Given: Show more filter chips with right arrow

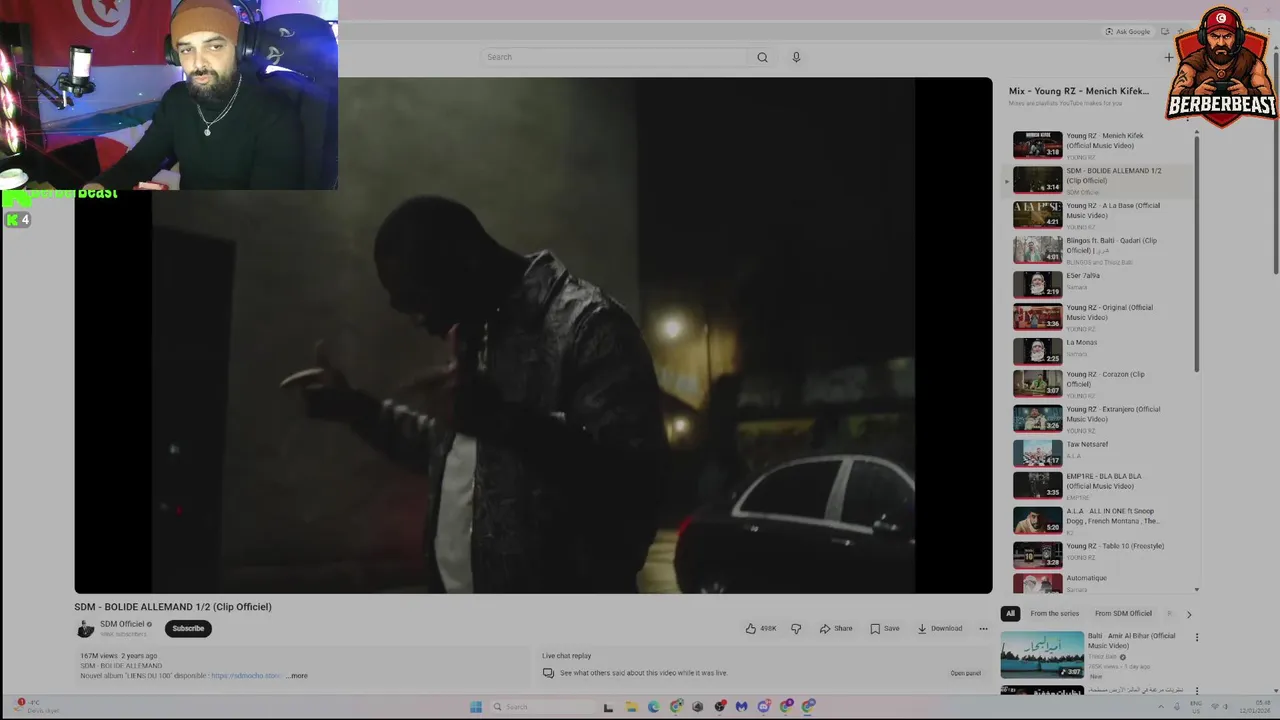Looking at the screenshot, I should [x=1189, y=614].
